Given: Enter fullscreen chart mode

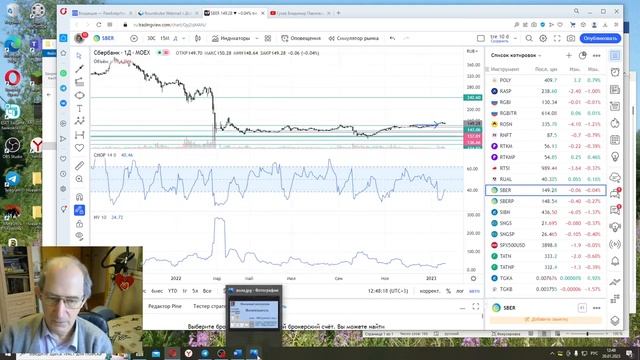Looking at the screenshot, I should (x=557, y=38).
